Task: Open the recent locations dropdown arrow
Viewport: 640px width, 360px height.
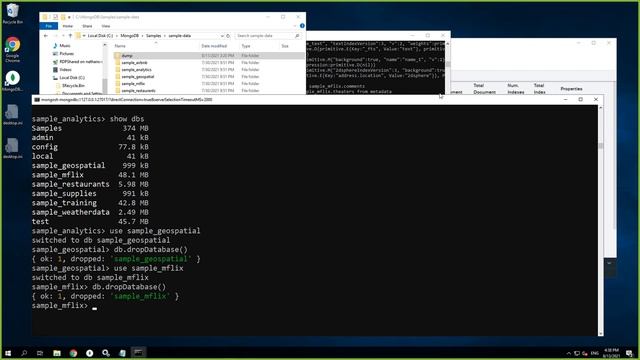Action: pyautogui.click(x=62, y=36)
